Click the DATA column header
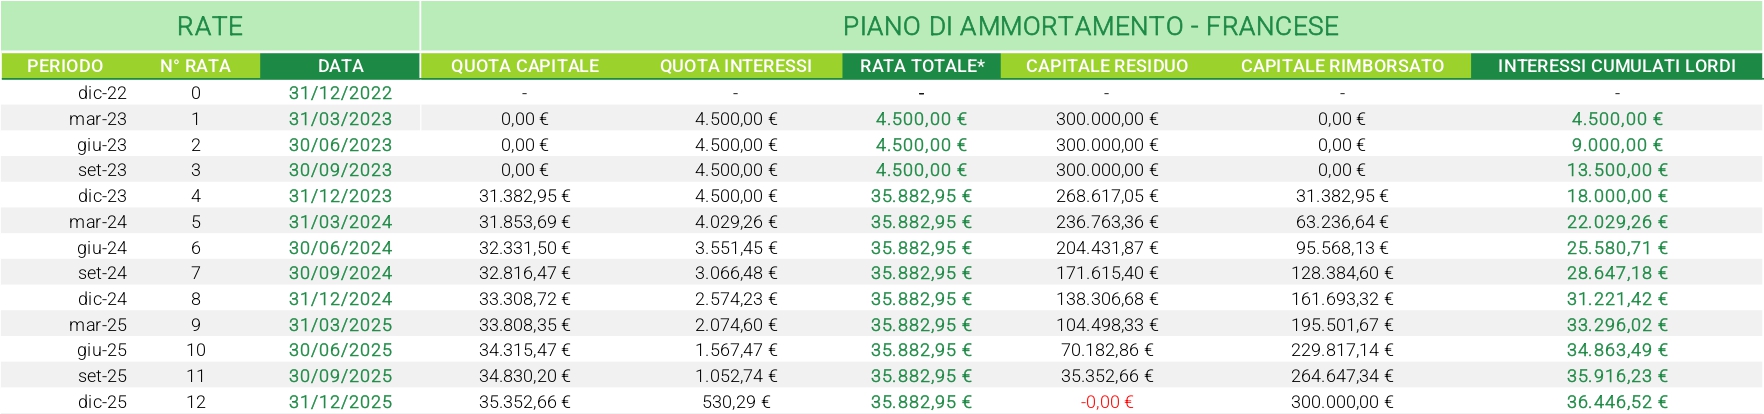 click(x=340, y=66)
